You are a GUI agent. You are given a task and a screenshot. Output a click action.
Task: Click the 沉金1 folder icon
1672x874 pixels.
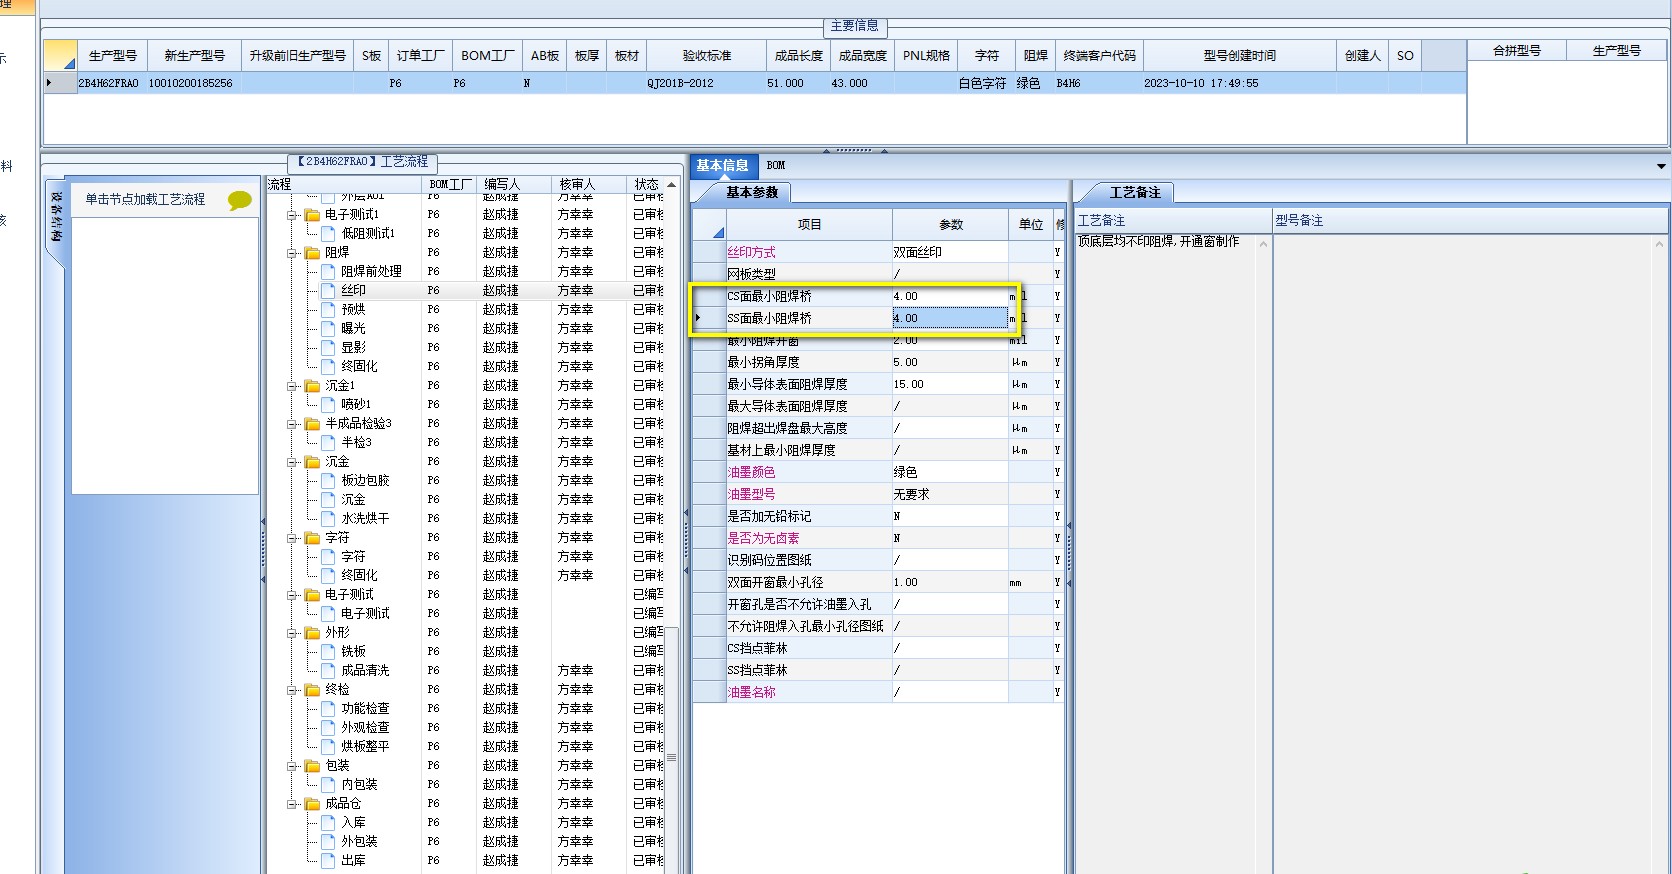click(312, 385)
